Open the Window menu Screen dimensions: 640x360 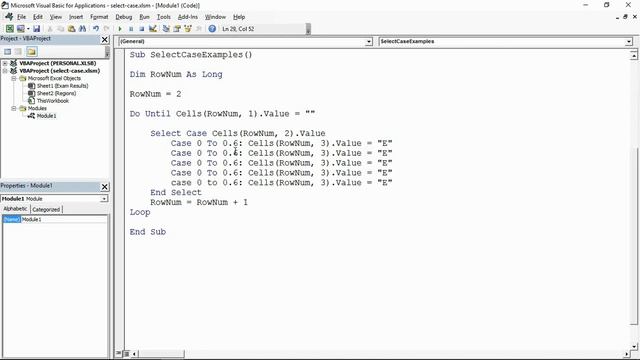215,17
